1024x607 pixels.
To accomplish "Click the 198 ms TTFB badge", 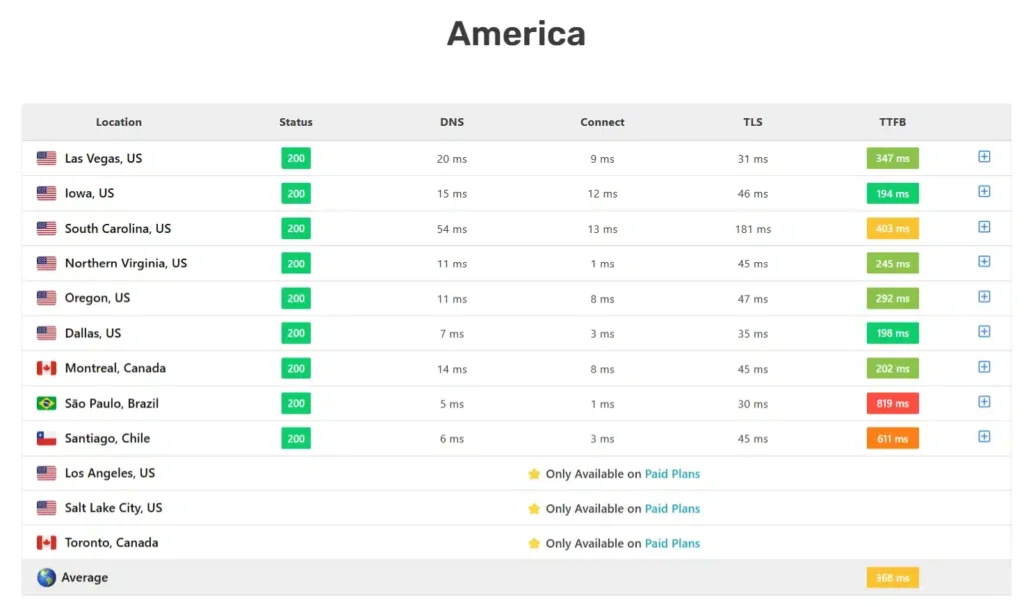I will coord(893,333).
